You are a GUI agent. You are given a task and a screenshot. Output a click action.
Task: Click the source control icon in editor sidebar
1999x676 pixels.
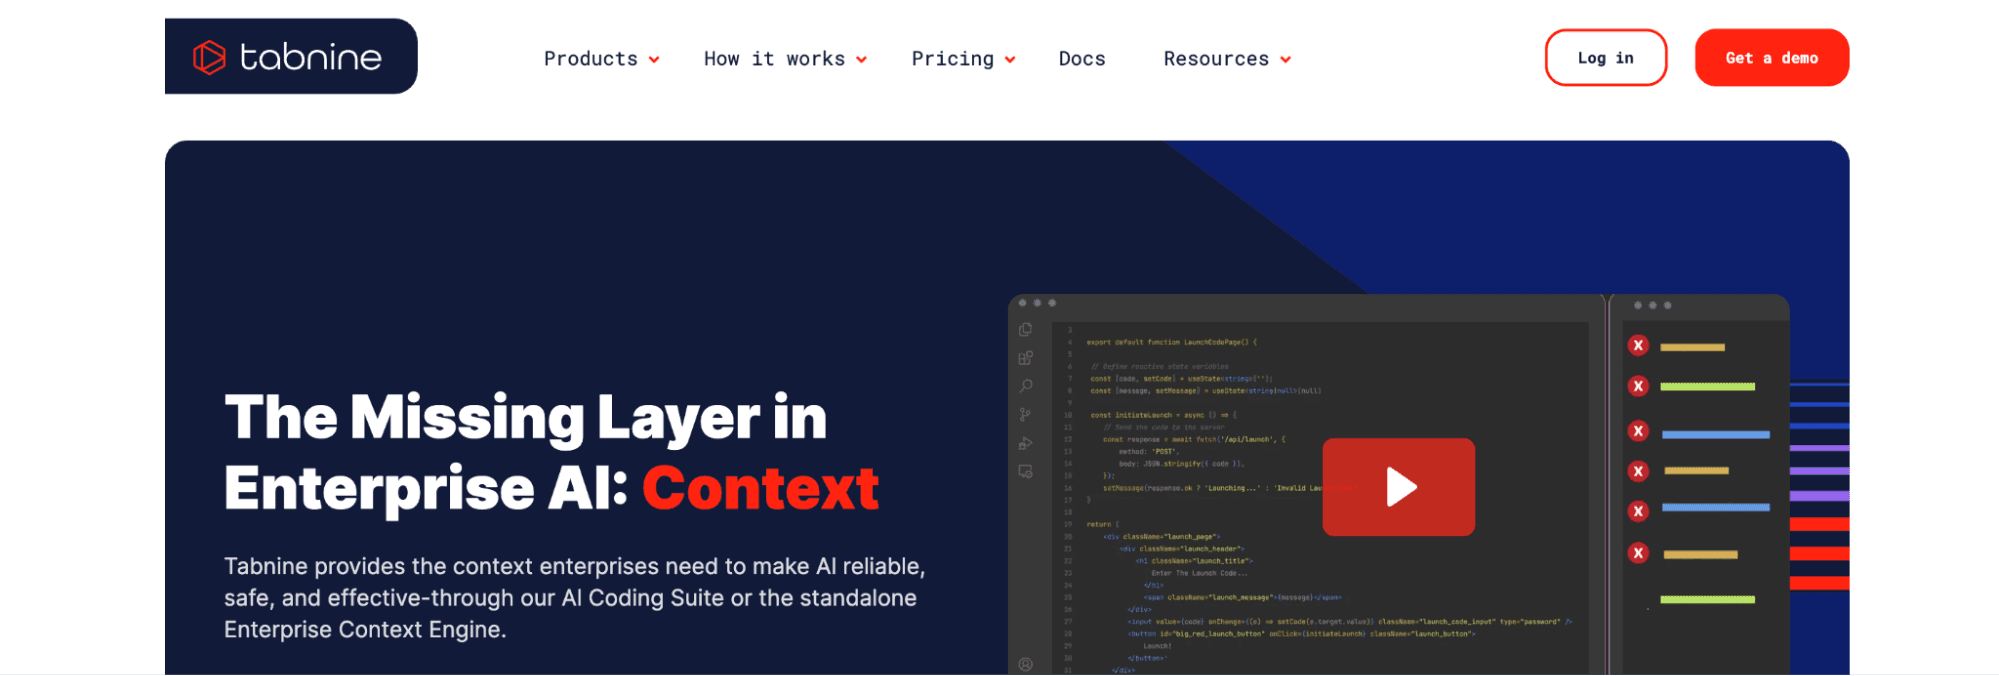tap(1025, 414)
